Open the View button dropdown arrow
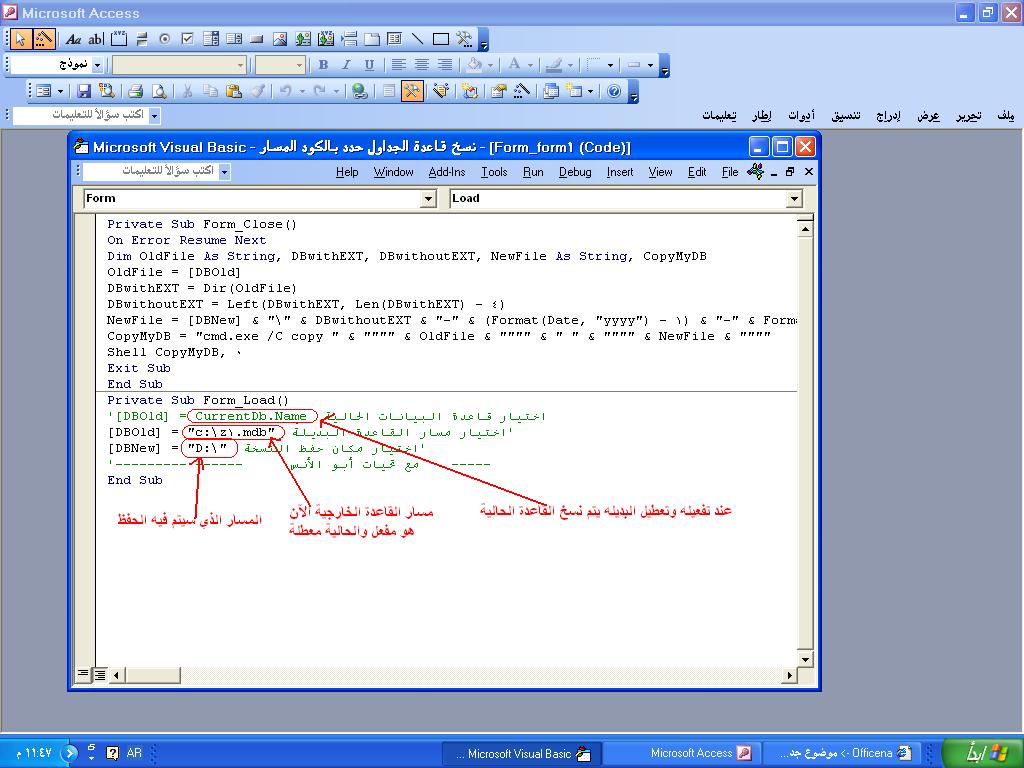This screenshot has width=1024, height=768. (x=60, y=91)
